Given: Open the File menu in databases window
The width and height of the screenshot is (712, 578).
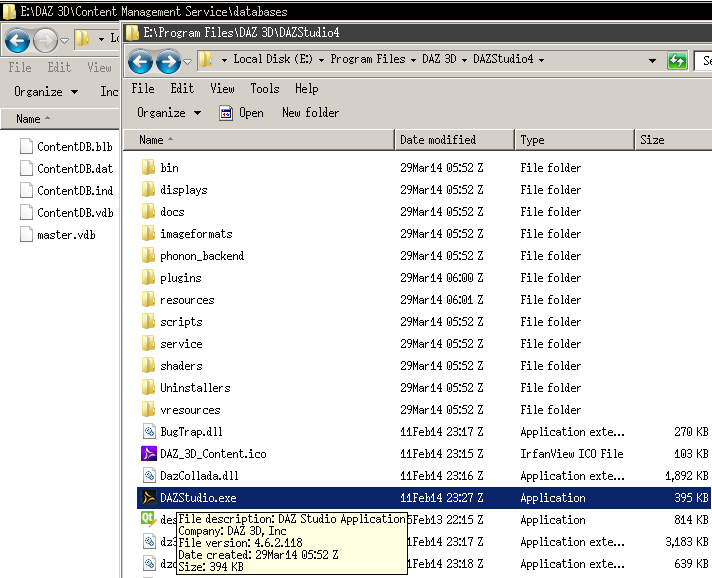Looking at the screenshot, I should [x=20, y=67].
